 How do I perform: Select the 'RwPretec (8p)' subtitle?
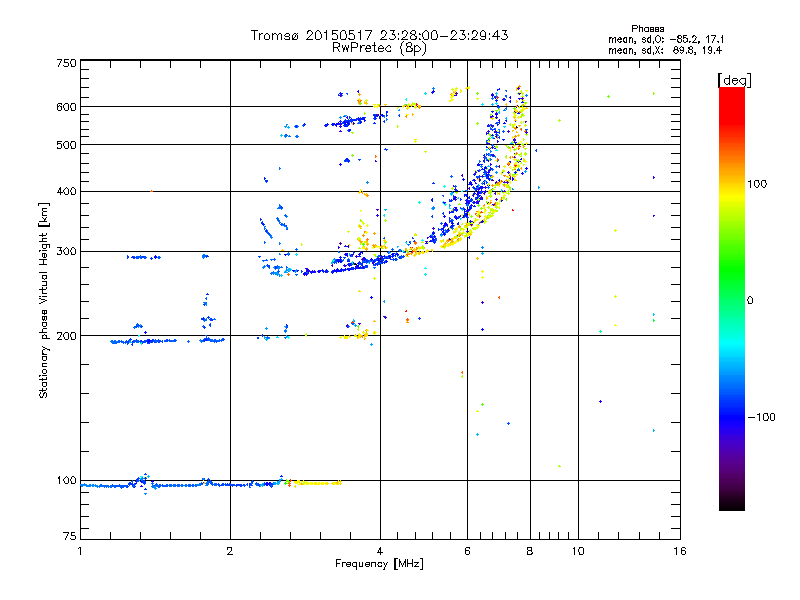point(379,47)
